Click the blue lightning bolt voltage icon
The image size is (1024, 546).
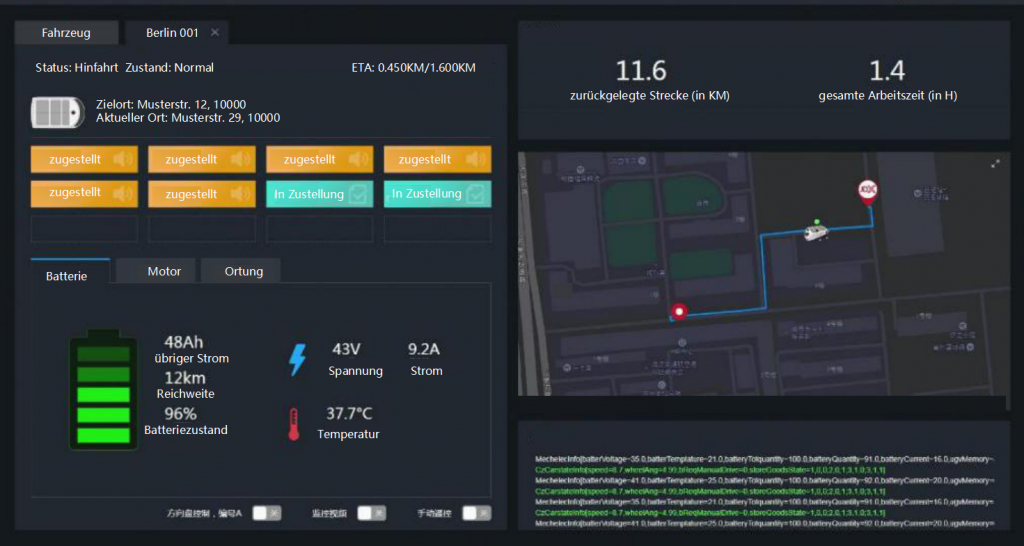pos(297,359)
